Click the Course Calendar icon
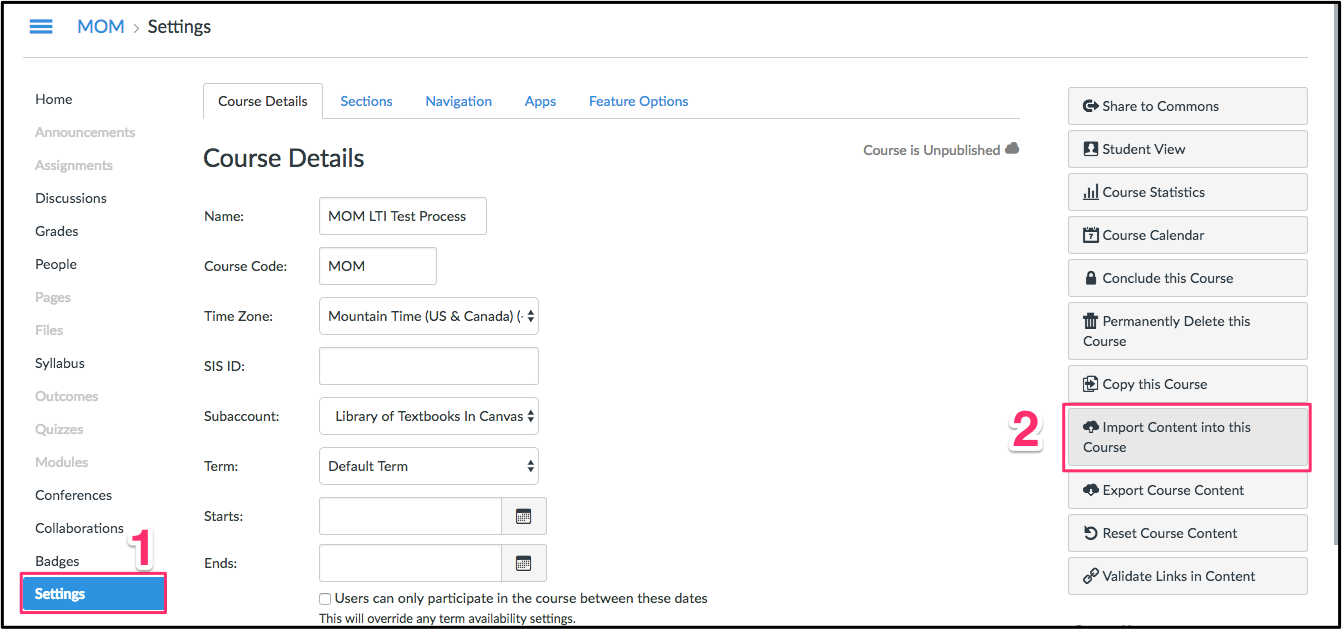1342x629 pixels. [1090, 234]
